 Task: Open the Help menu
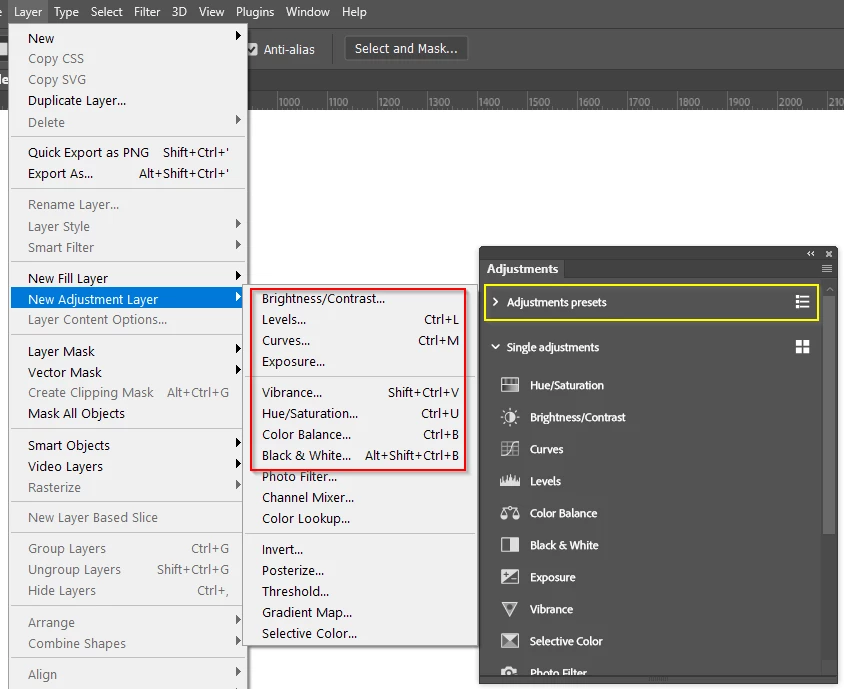coord(354,12)
